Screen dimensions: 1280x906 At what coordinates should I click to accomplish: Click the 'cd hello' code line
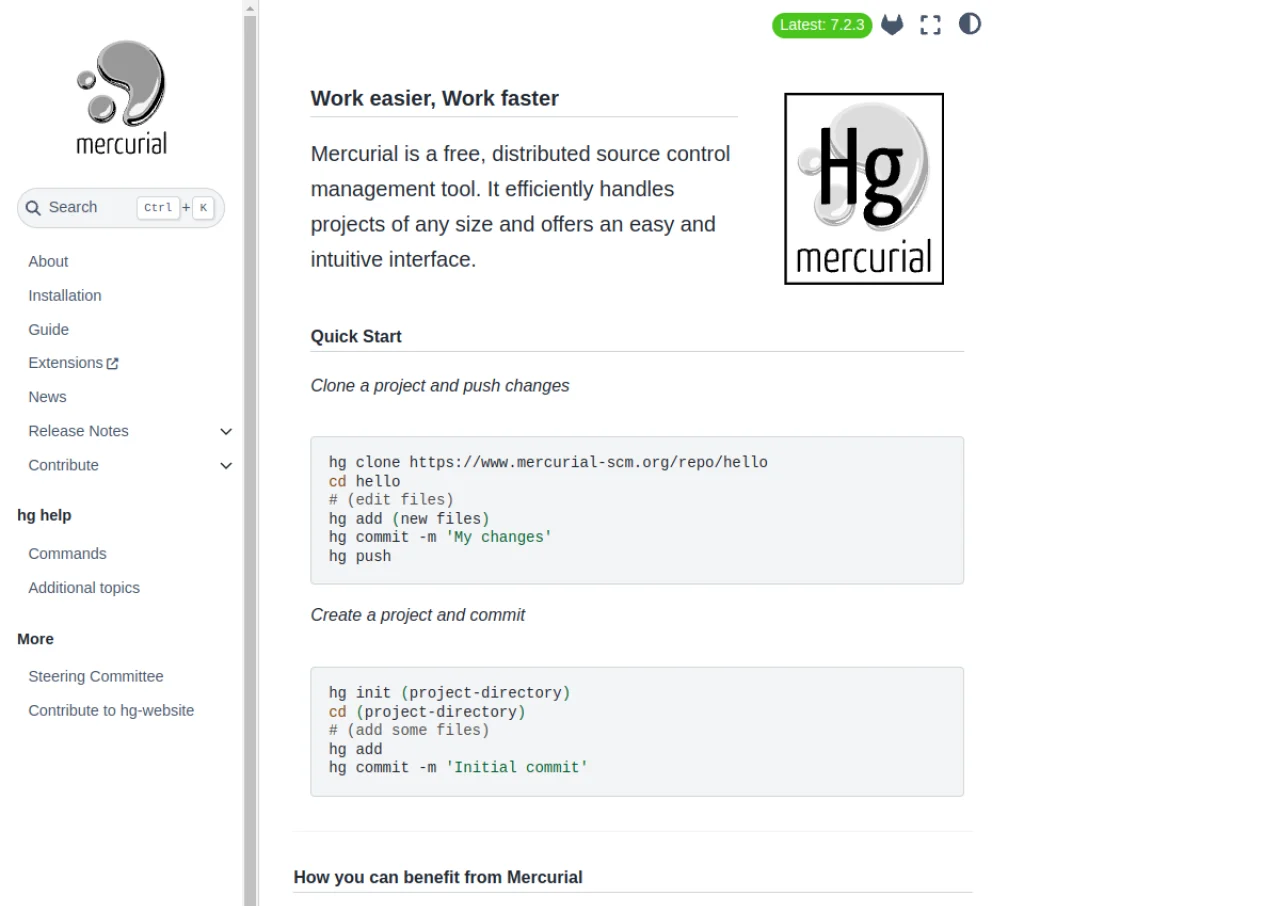pos(364,482)
